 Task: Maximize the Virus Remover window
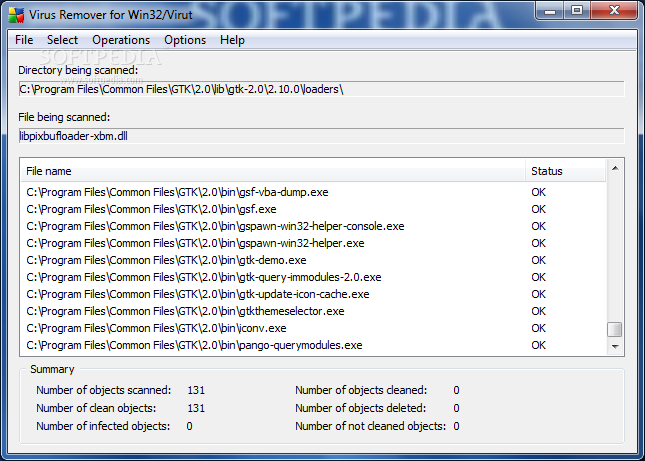click(577, 11)
